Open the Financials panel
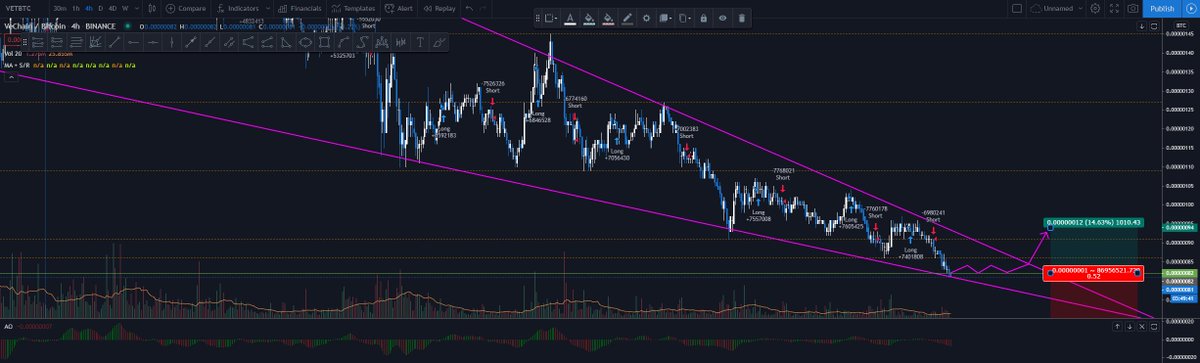1200x363 pixels. click(300, 8)
